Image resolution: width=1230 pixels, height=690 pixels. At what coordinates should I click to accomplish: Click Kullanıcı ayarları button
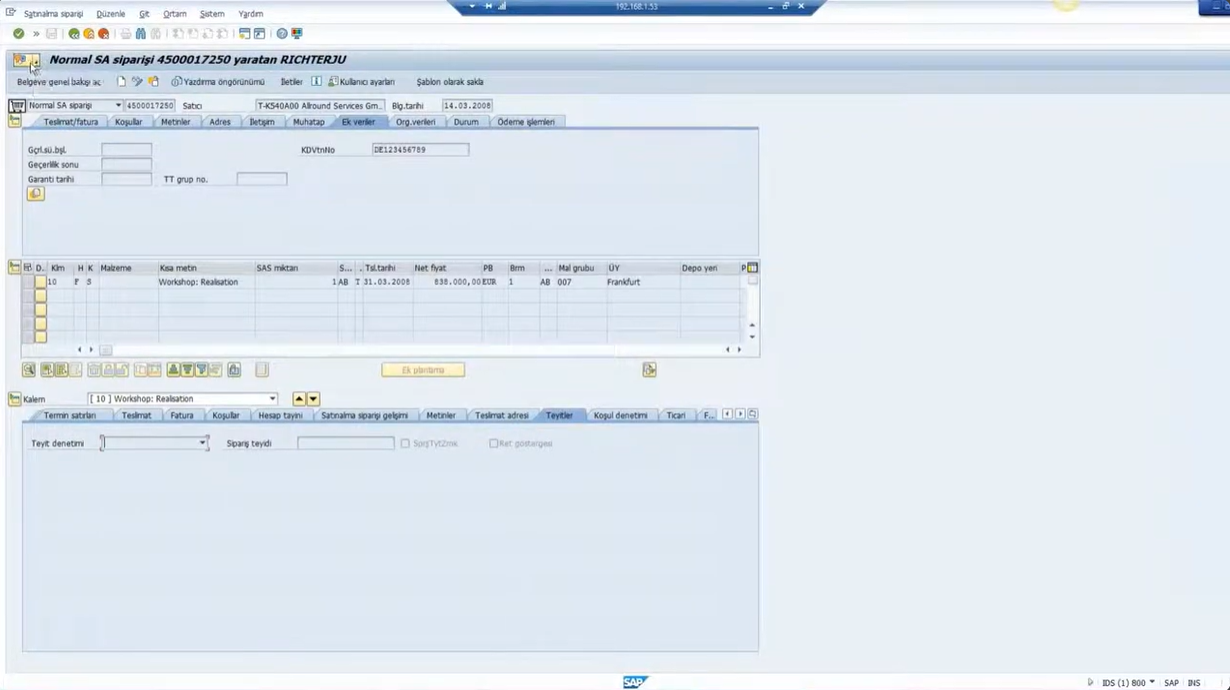361,82
